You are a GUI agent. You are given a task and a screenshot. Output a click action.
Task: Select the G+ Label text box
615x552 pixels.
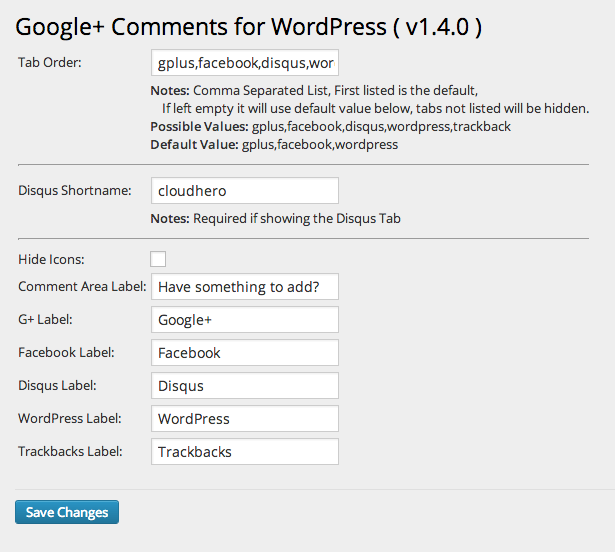coord(245,320)
